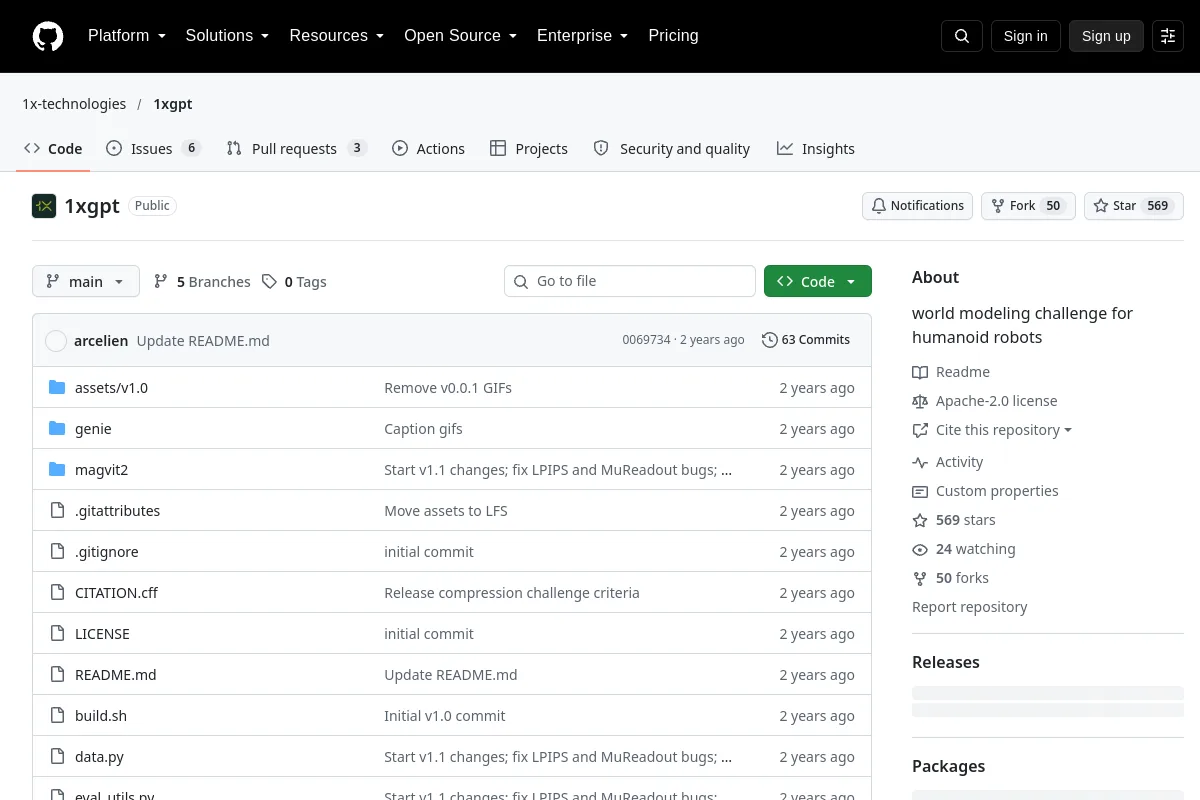The height and width of the screenshot is (800, 1200).
Task: Switch to the Issues tab
Action: [x=154, y=148]
